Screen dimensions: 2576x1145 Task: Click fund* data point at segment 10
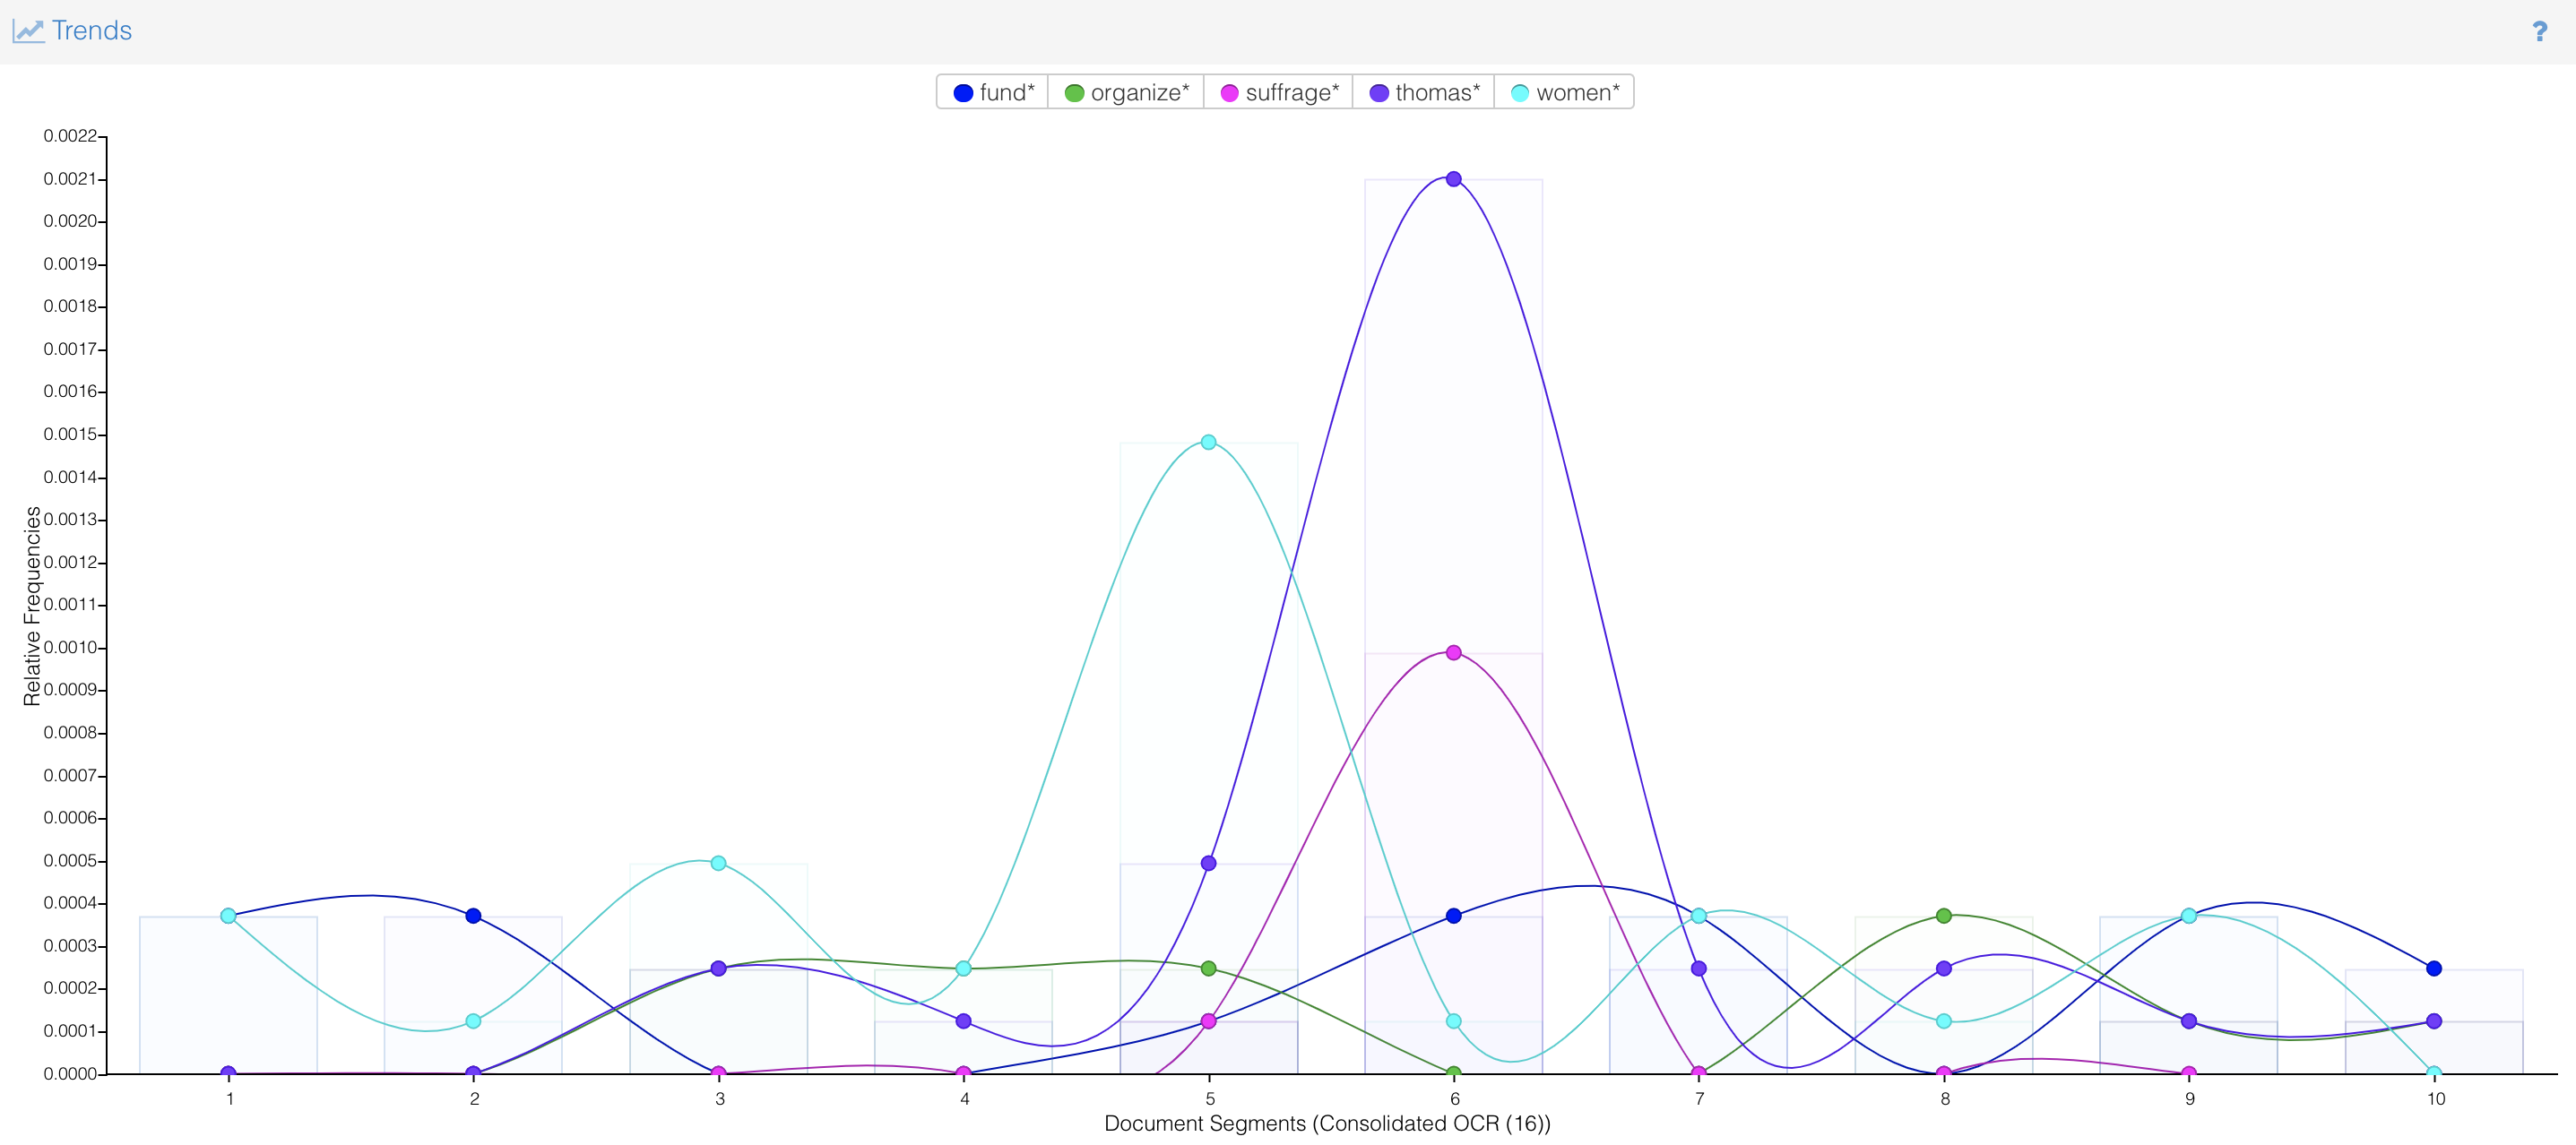point(2434,968)
